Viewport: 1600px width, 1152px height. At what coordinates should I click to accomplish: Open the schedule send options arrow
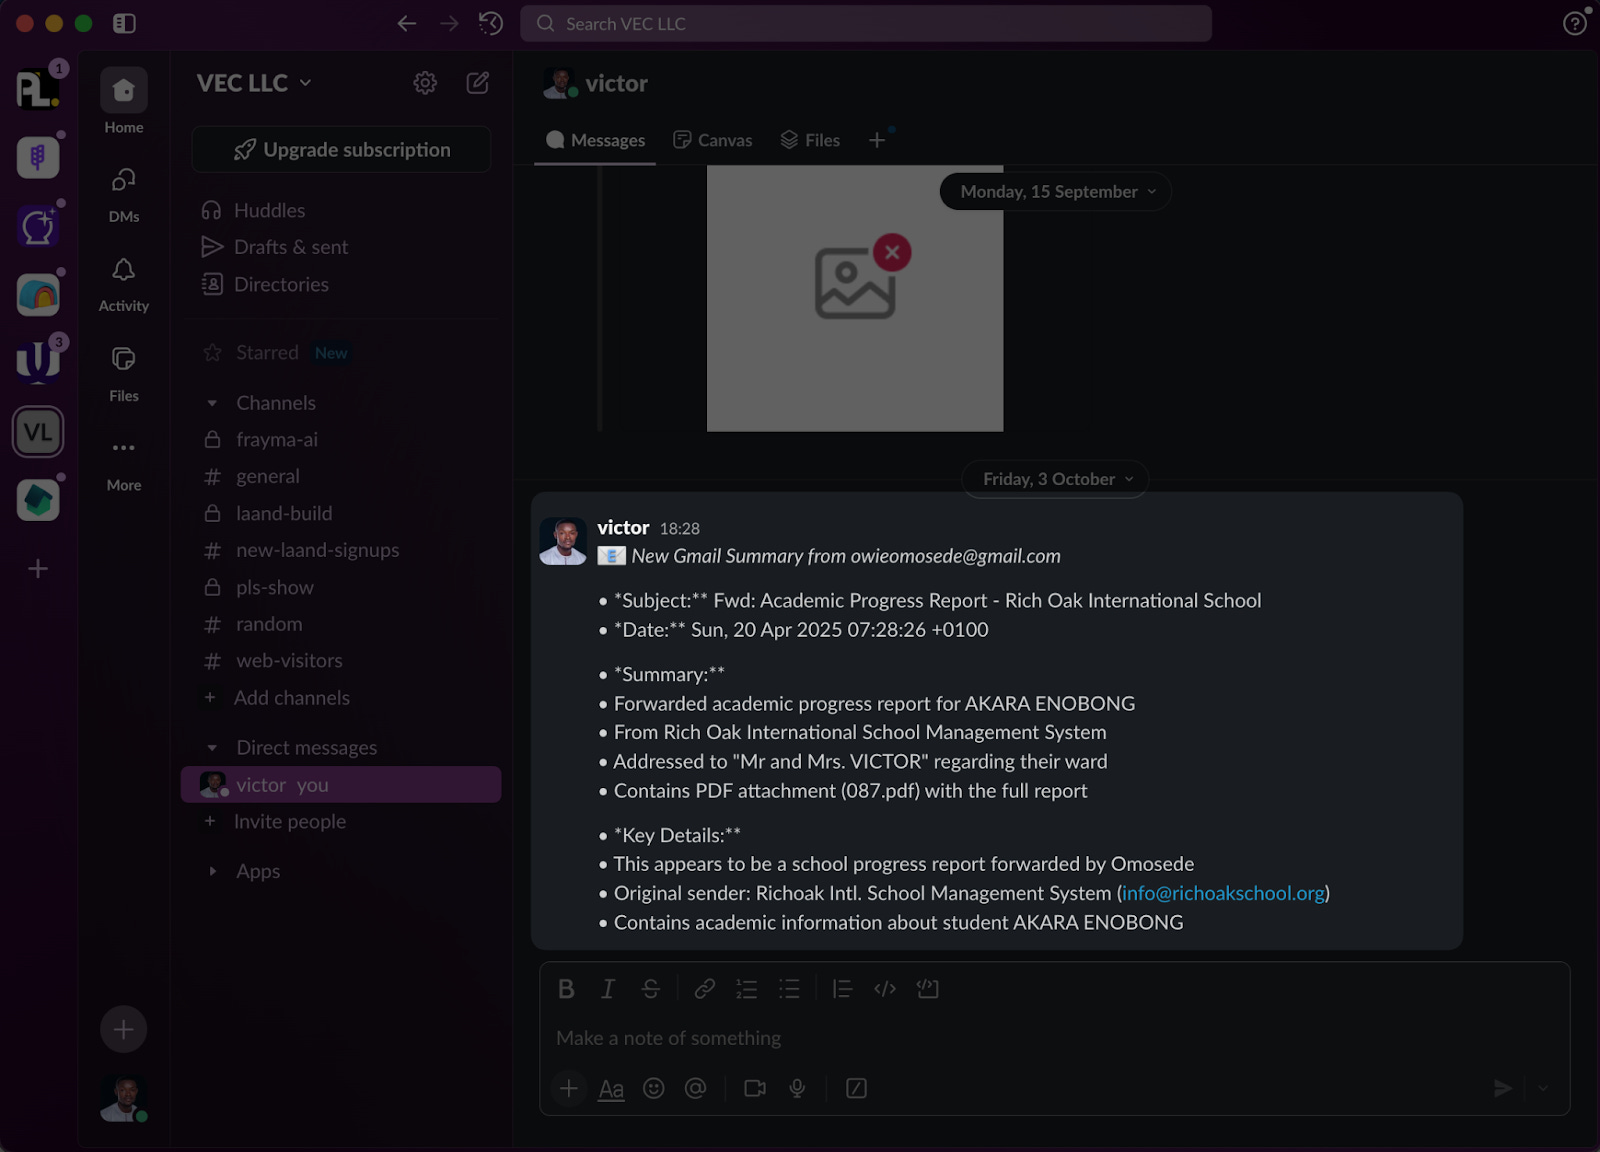[x=1543, y=1088]
